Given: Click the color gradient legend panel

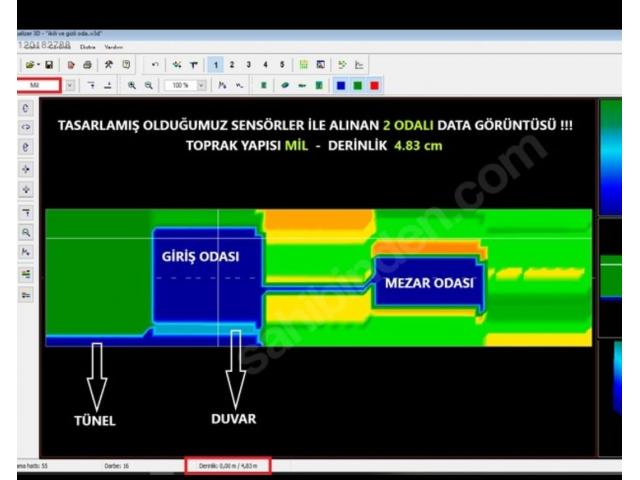Looking at the screenshot, I should (x=611, y=157).
